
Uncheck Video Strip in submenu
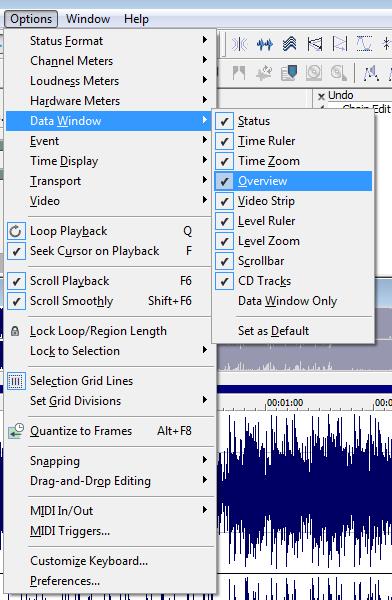pos(293,201)
